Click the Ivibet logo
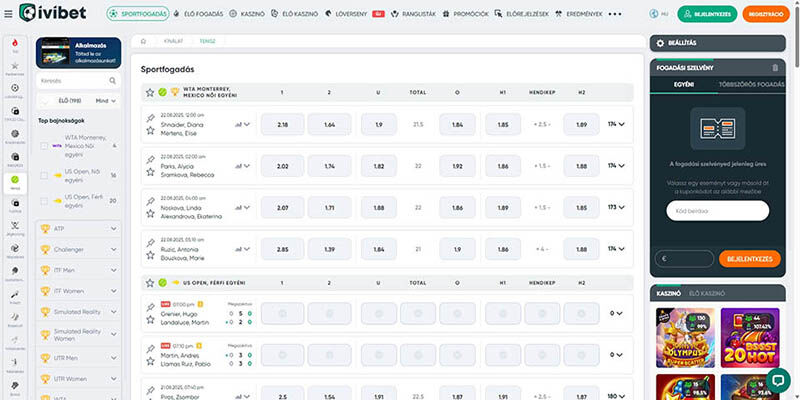The width and height of the screenshot is (800, 400). point(53,12)
